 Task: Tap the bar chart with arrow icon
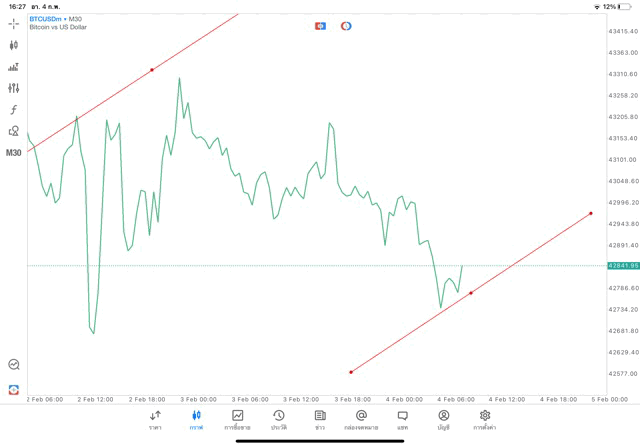(14, 67)
